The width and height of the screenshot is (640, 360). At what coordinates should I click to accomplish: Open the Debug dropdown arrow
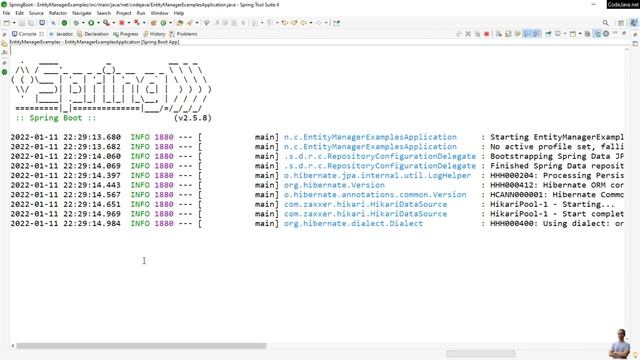click(x=83, y=23)
